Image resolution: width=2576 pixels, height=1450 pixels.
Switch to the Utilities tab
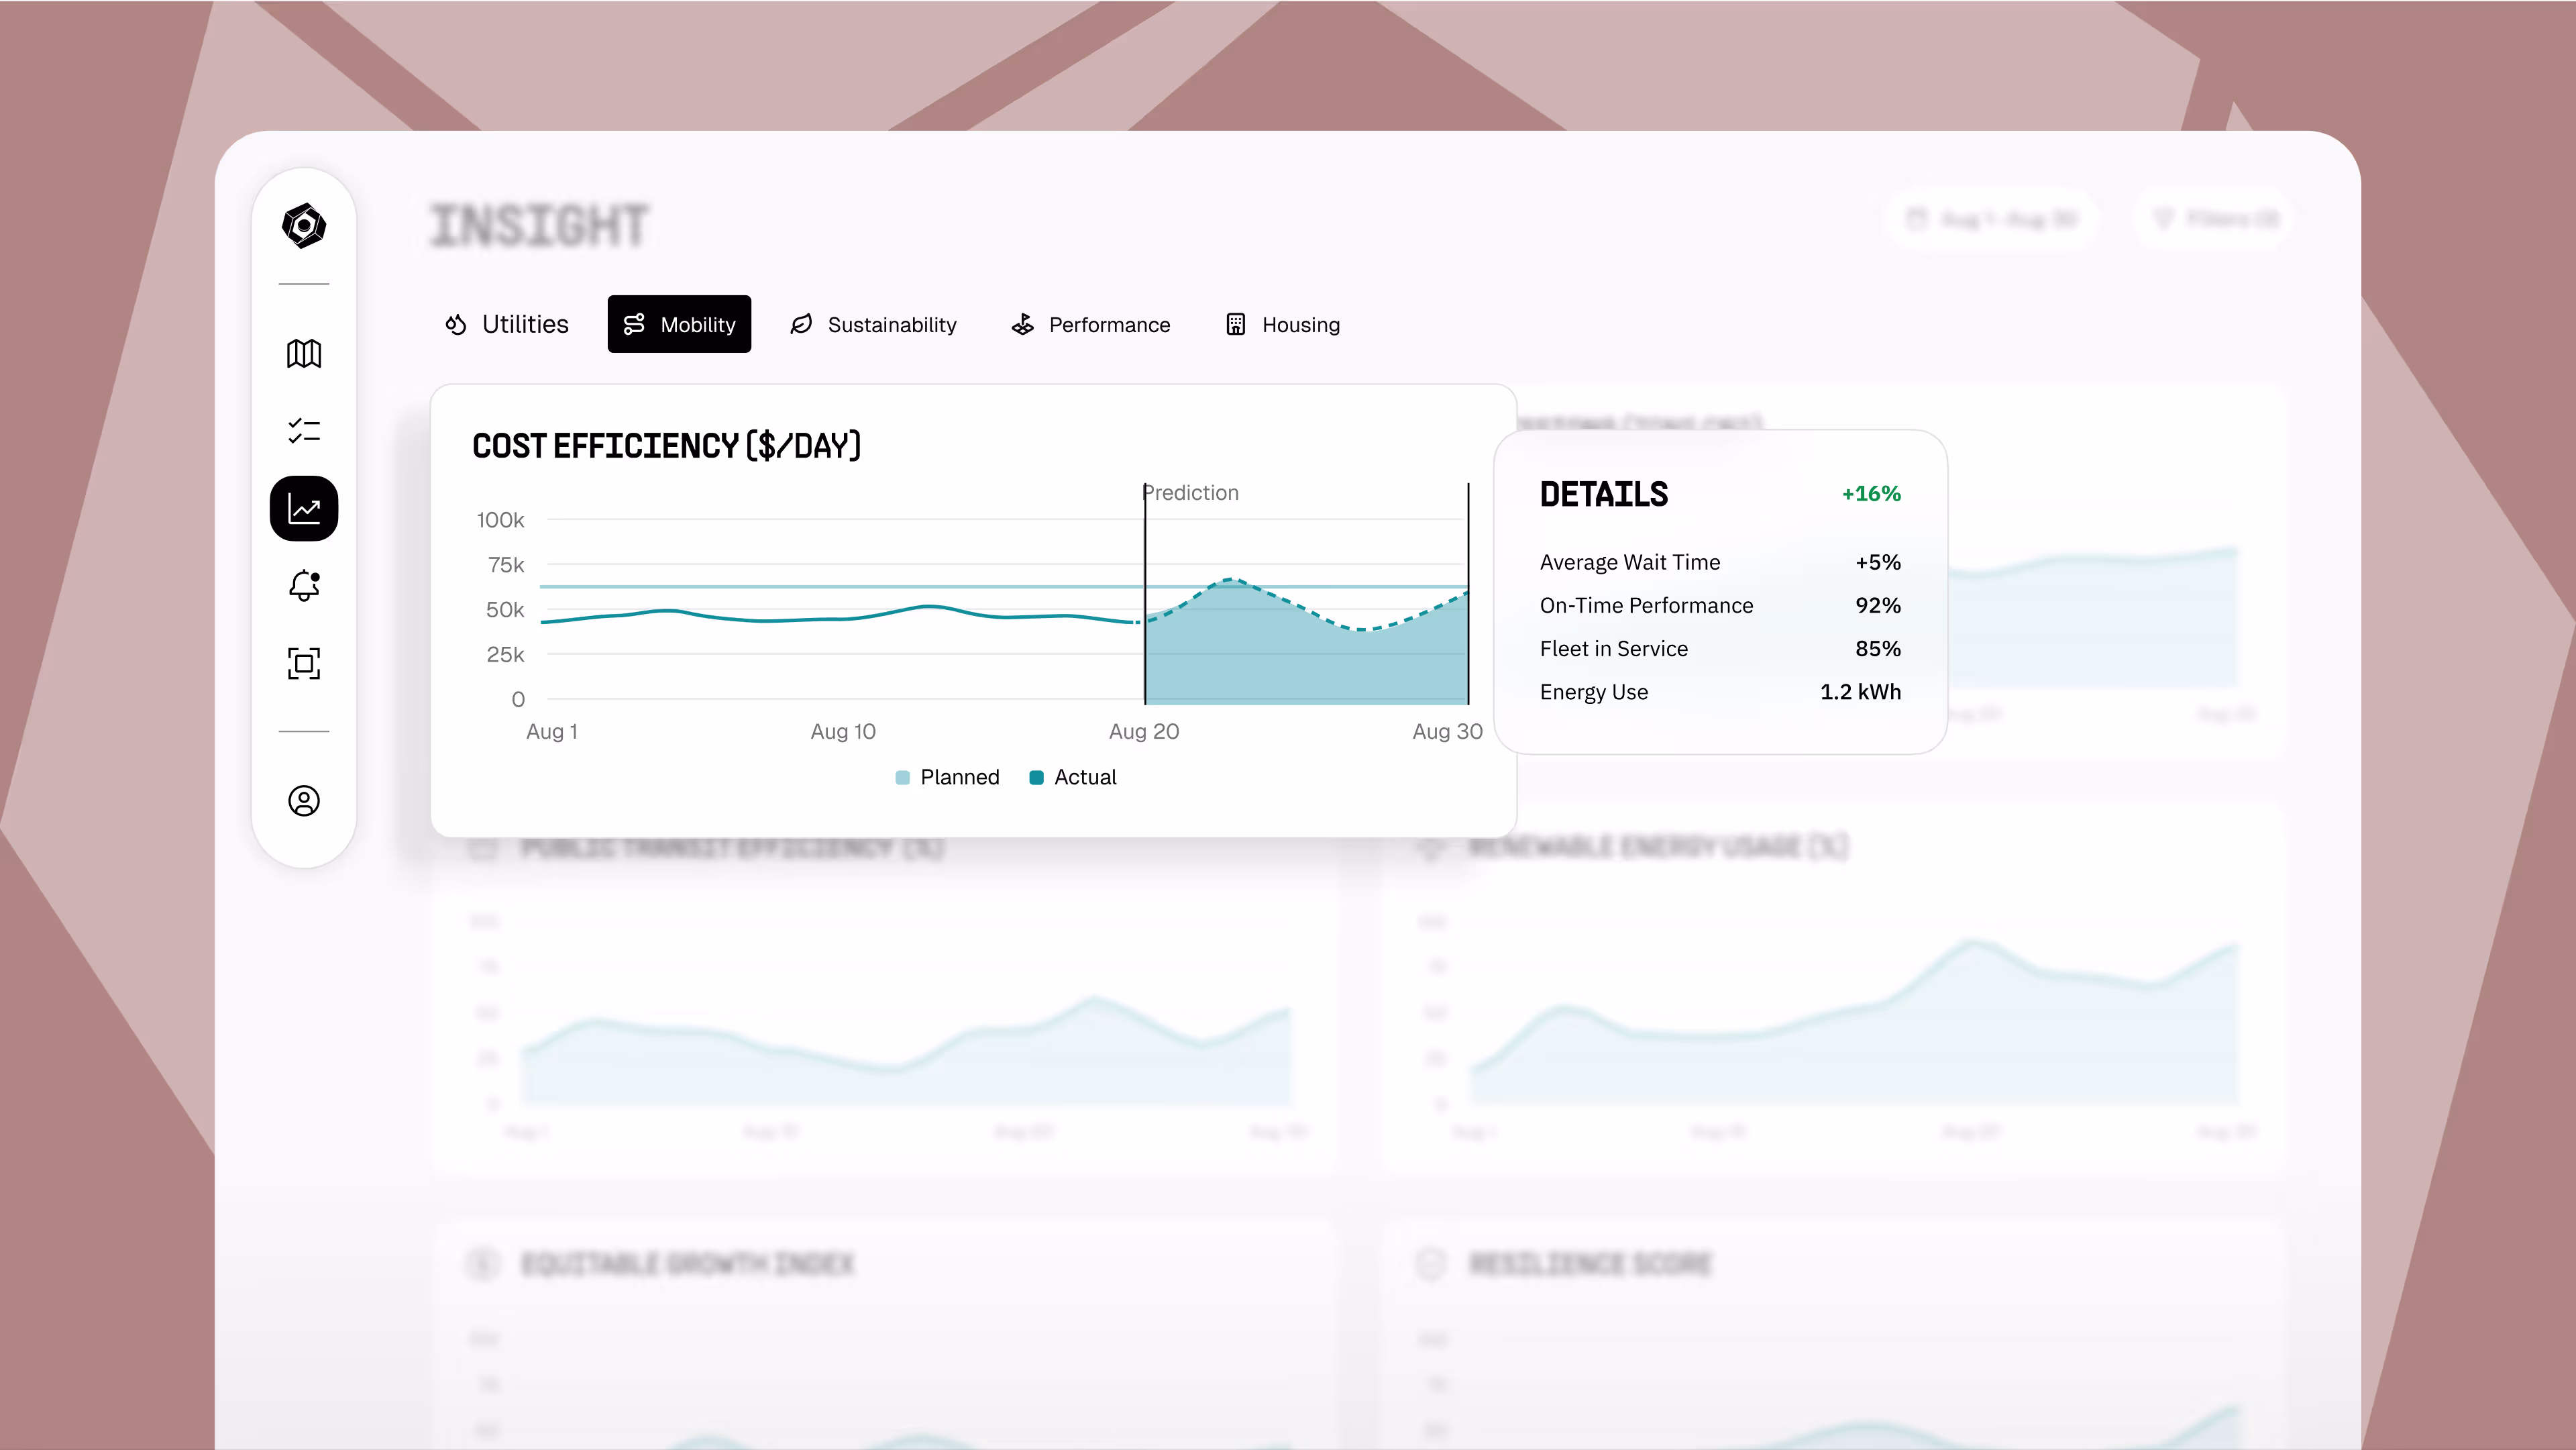click(507, 324)
